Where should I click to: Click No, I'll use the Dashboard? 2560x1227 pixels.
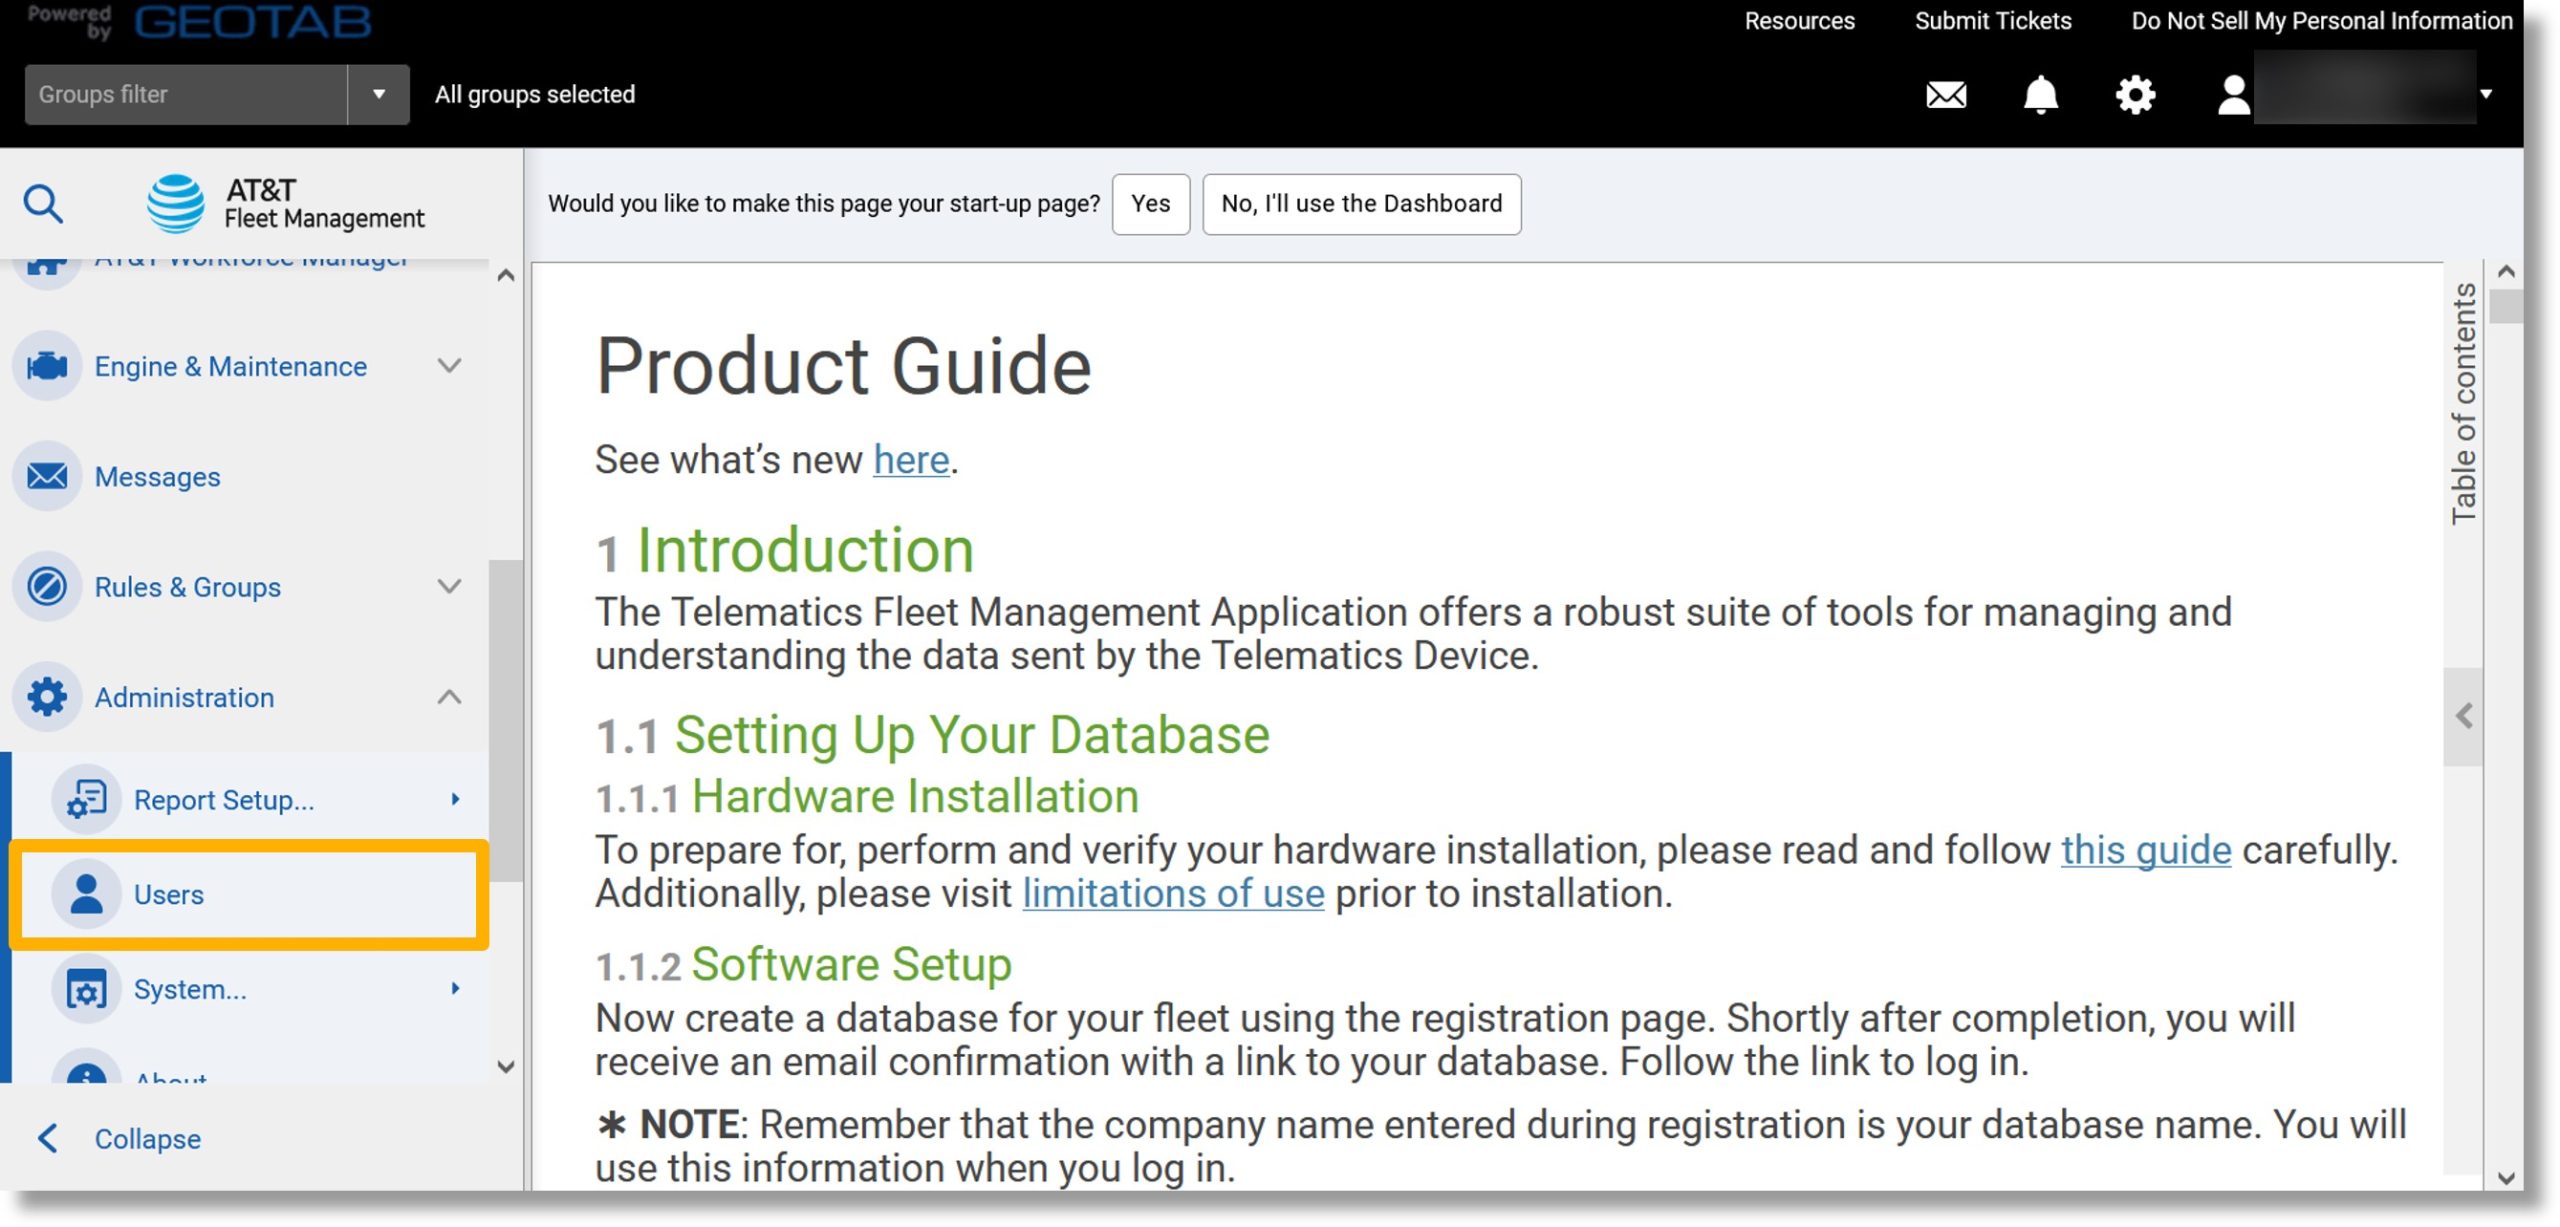point(1361,204)
